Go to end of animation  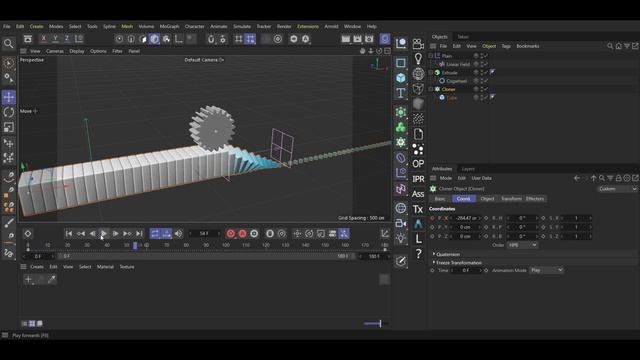139,233
